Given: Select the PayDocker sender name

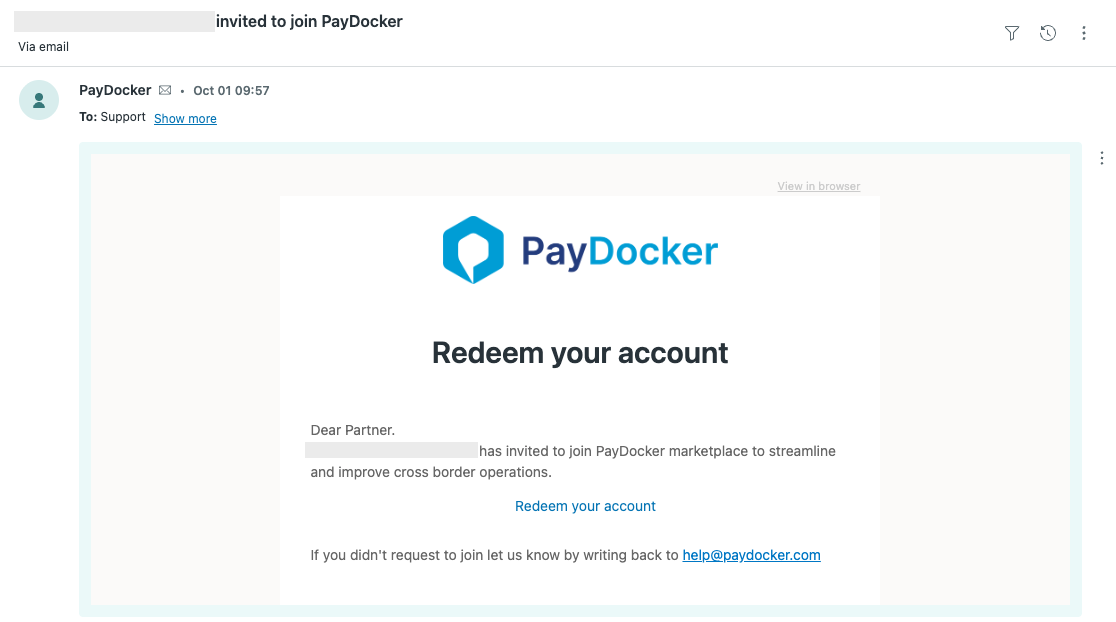Looking at the screenshot, I should 115,91.
